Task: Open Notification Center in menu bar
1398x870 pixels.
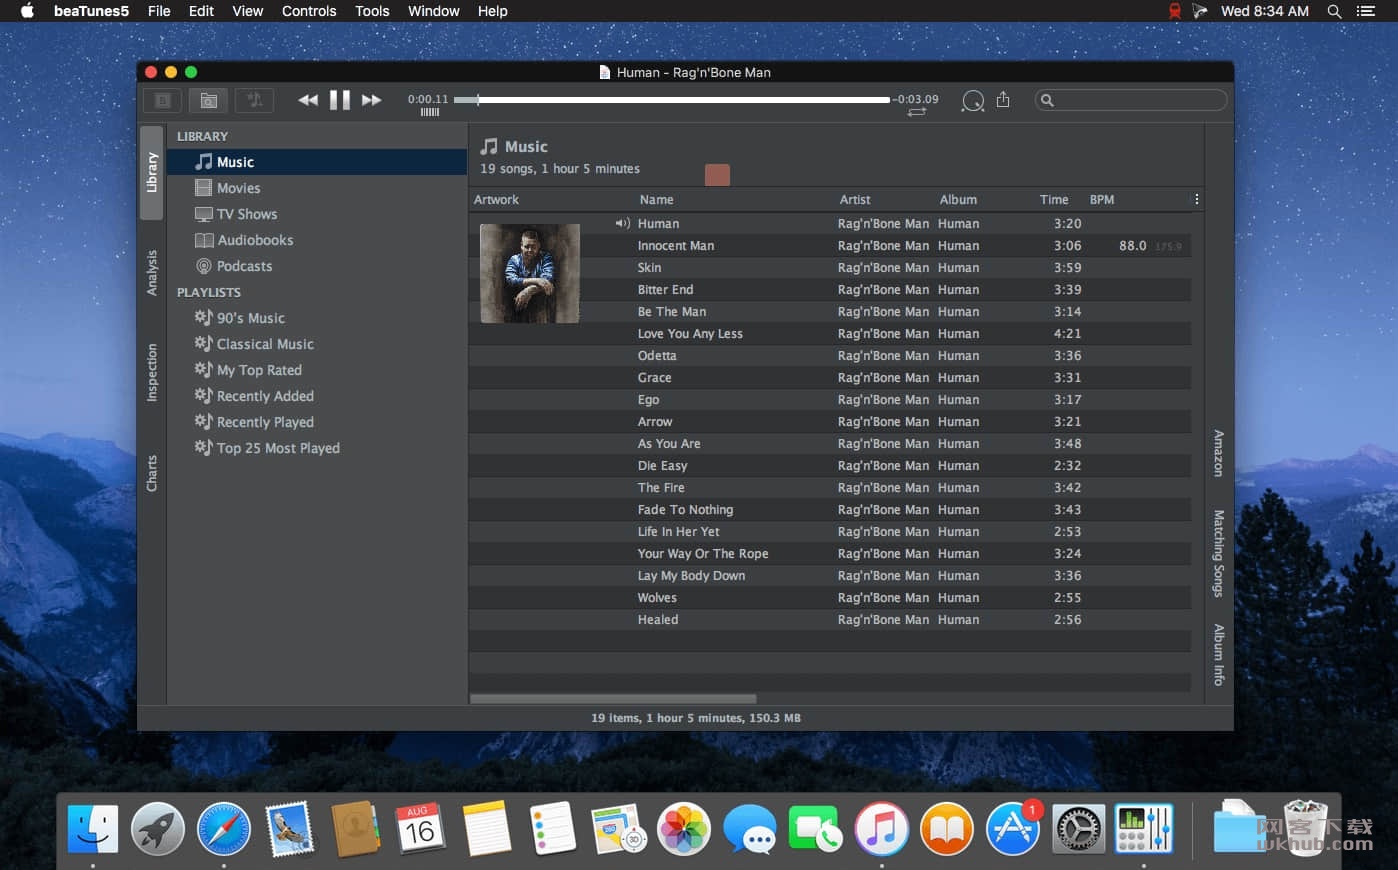Action: click(1365, 11)
